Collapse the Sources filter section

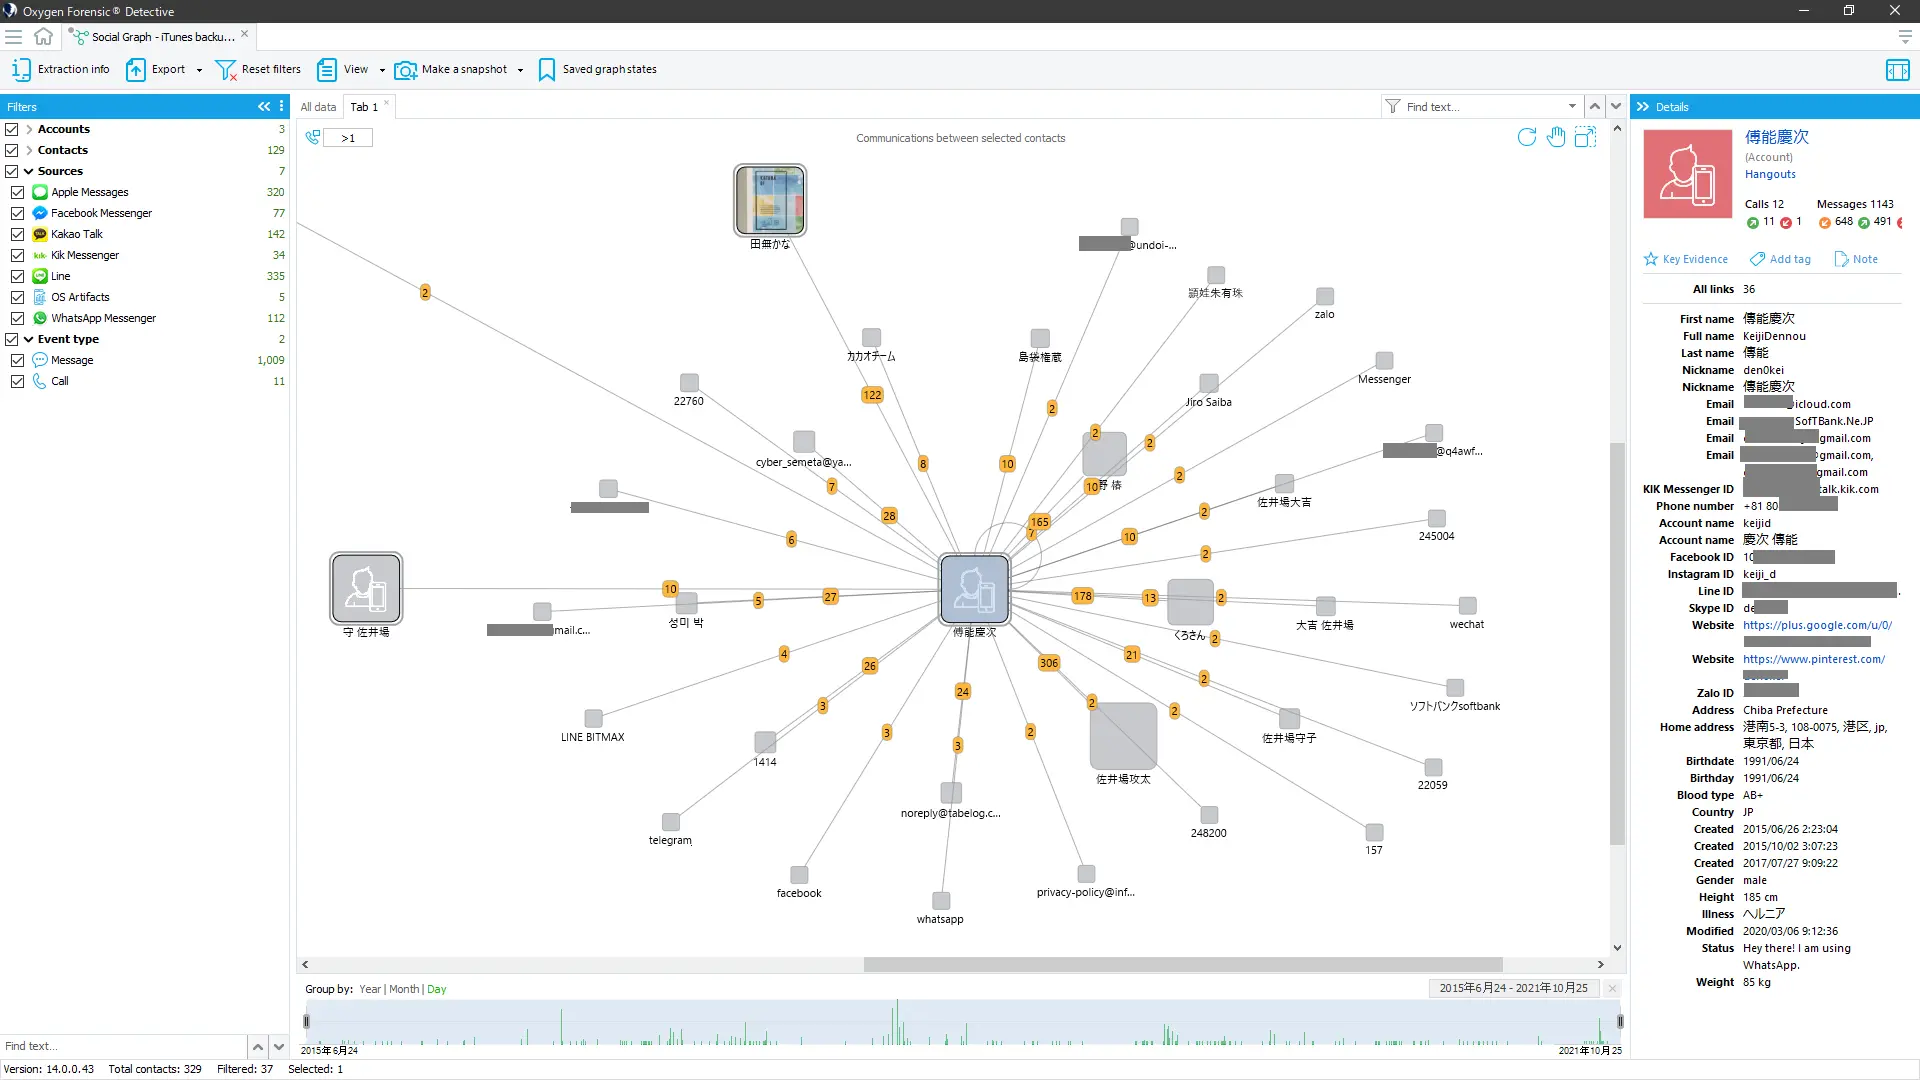(x=29, y=171)
